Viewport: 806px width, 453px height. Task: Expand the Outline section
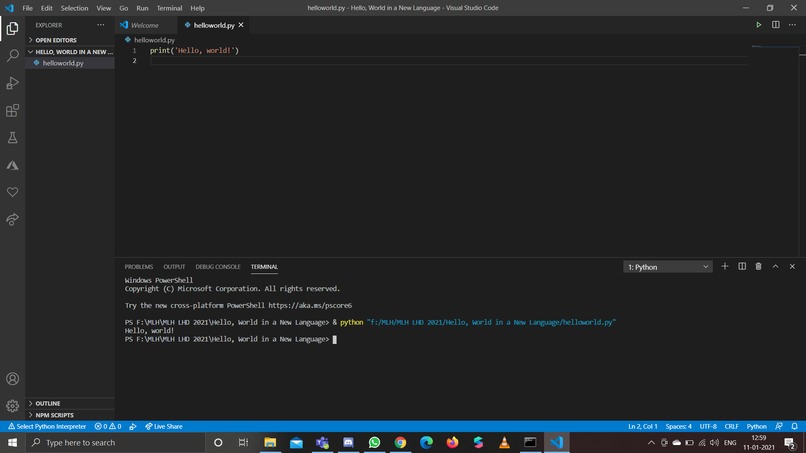70,403
